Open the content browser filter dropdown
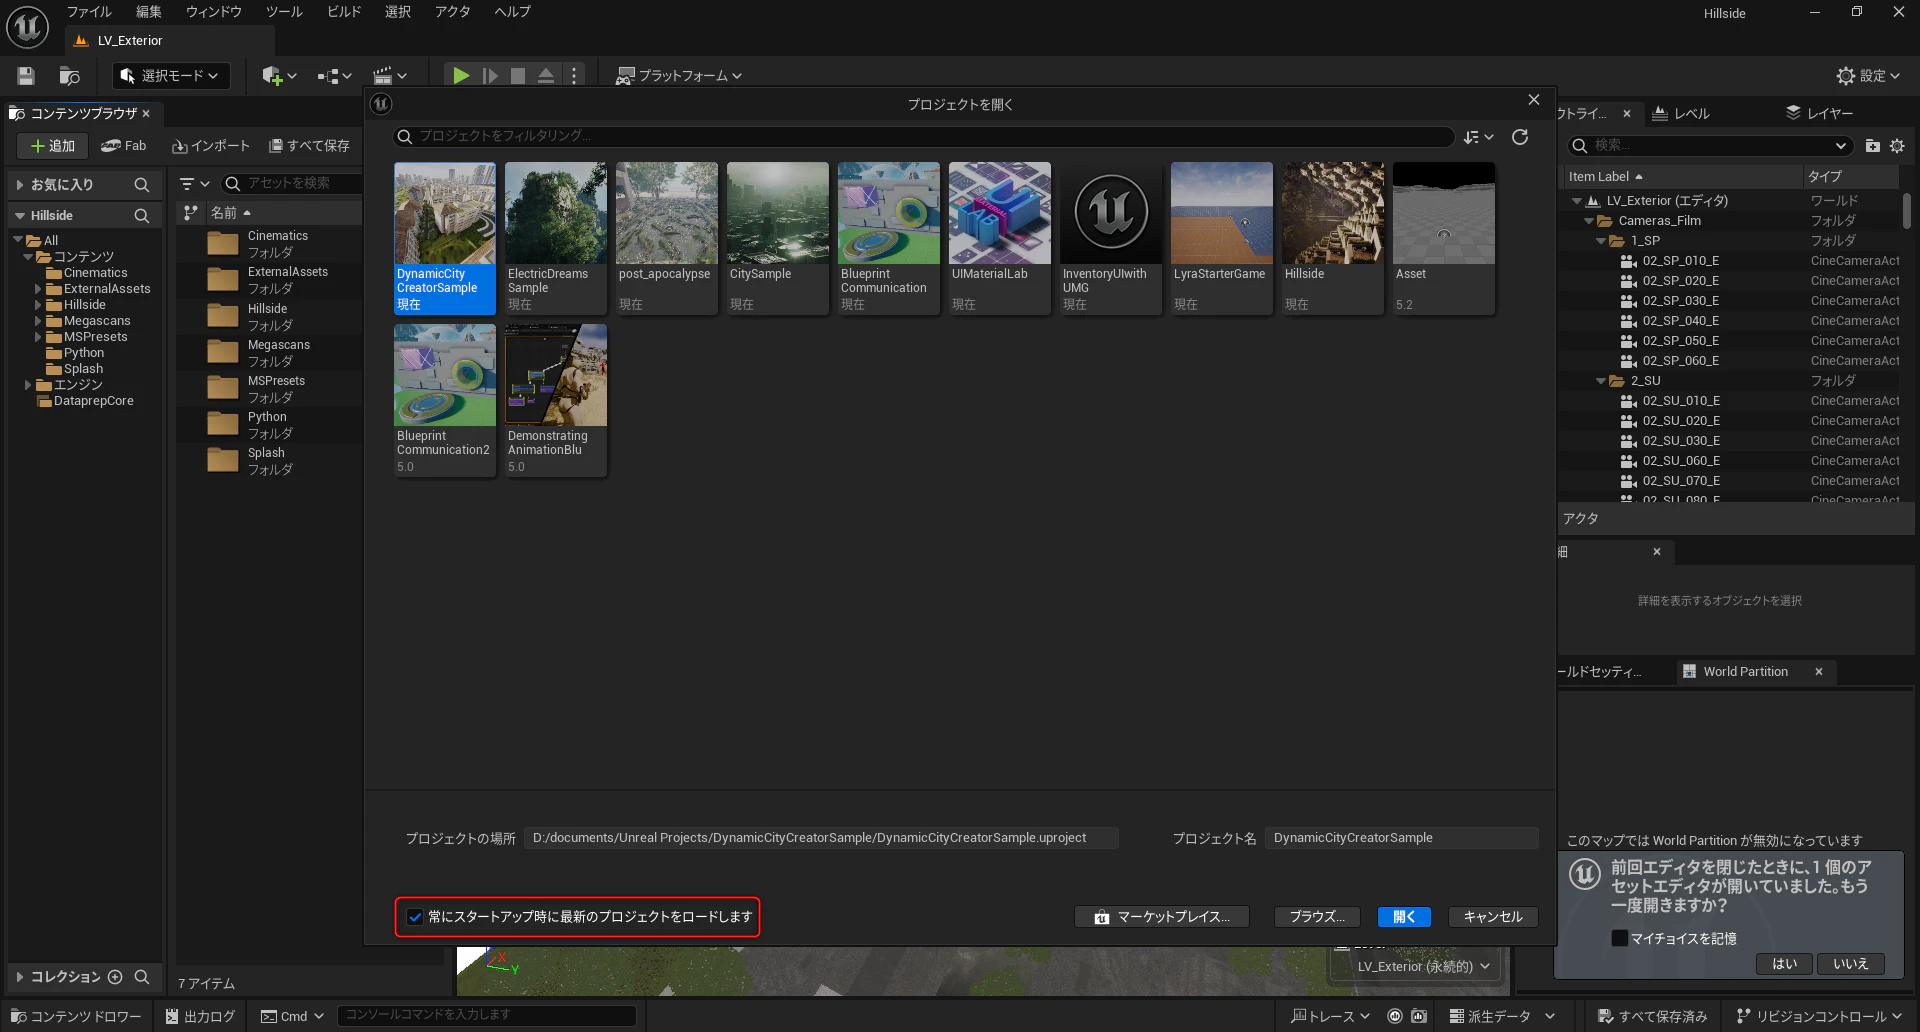 pos(194,184)
